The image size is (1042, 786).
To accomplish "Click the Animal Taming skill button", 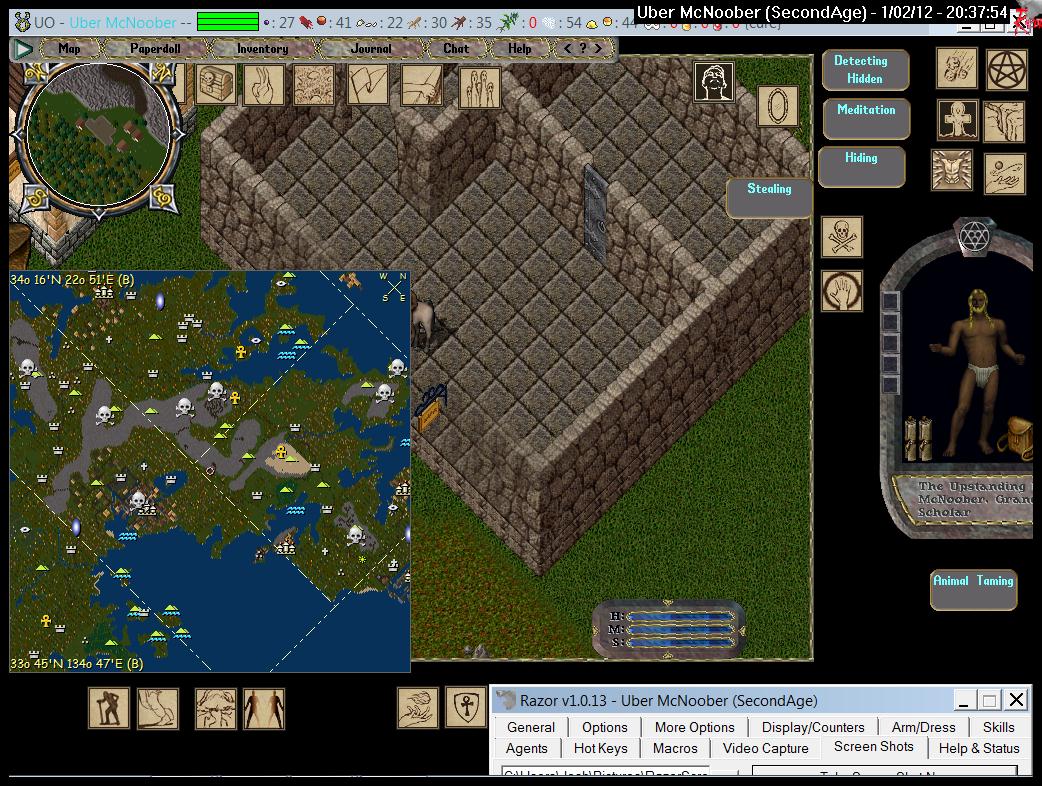I will click(x=973, y=589).
